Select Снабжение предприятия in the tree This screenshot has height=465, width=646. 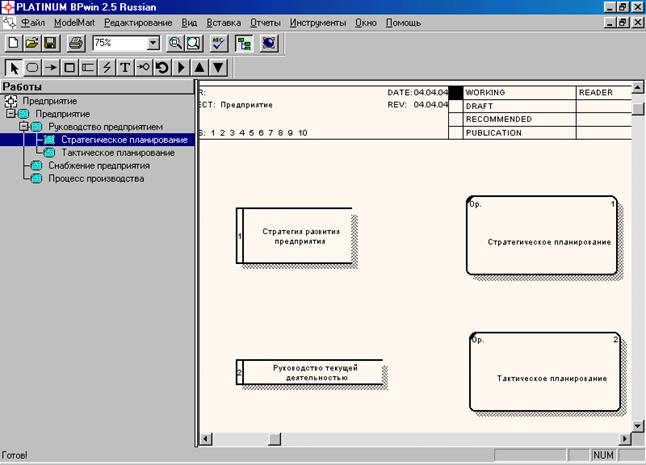[98, 166]
